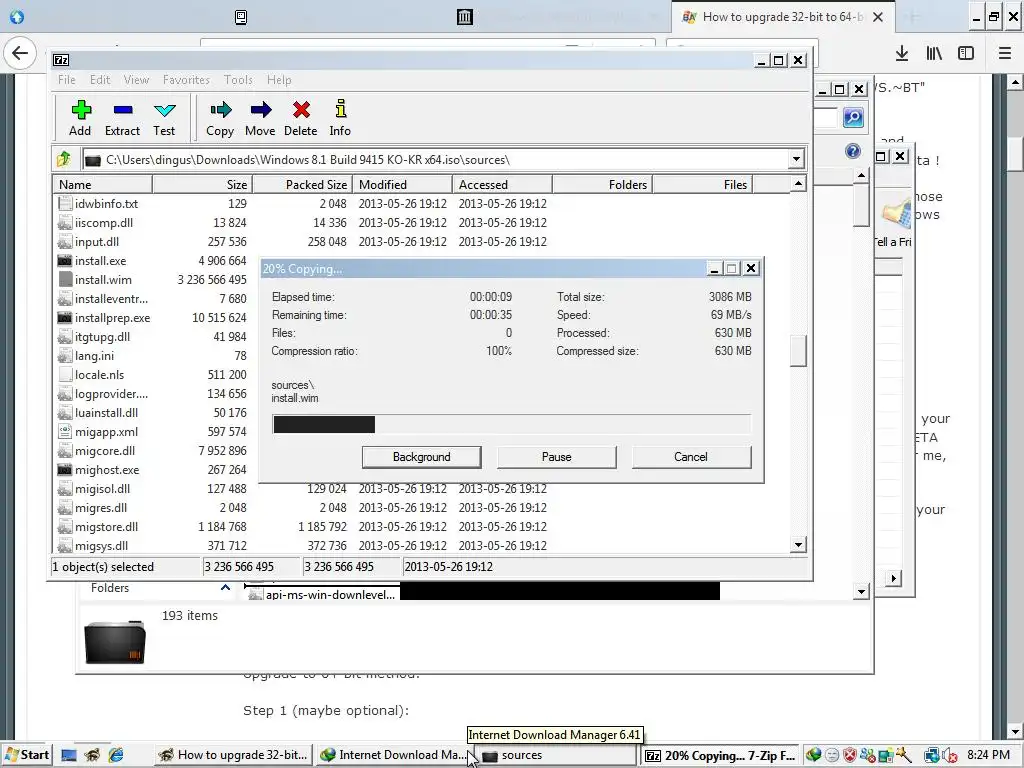
Task: Toggle the browser sidebar icon
Action: click(x=966, y=53)
